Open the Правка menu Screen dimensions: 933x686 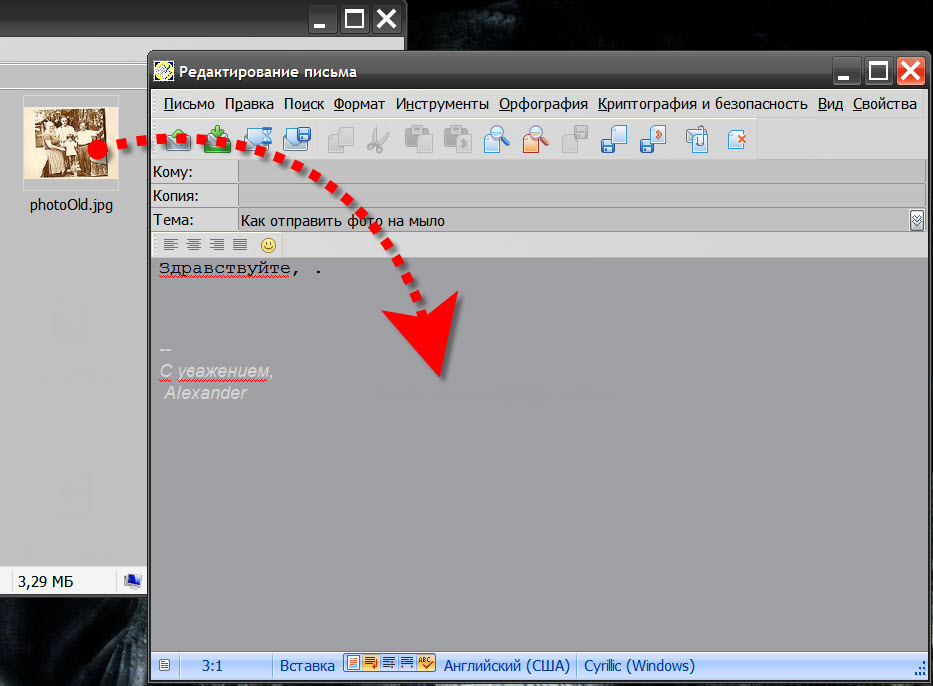pyautogui.click(x=249, y=104)
